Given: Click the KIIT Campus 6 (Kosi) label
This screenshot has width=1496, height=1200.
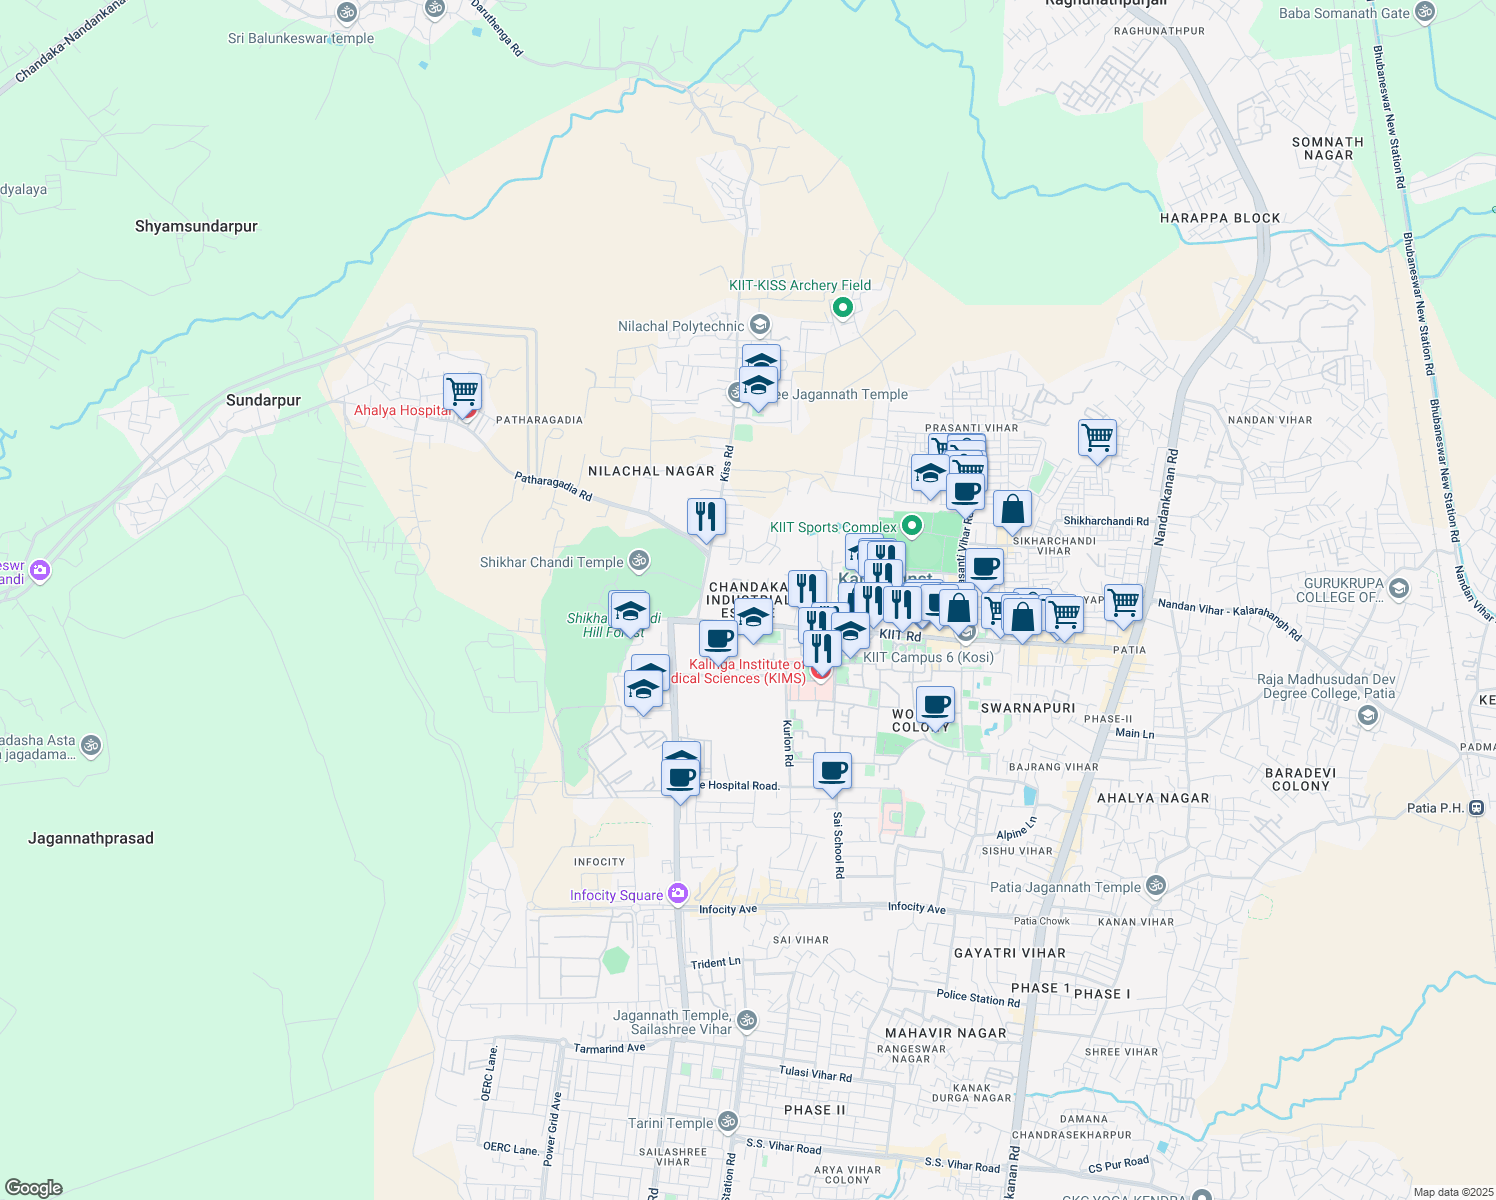Looking at the screenshot, I should coord(928,657).
